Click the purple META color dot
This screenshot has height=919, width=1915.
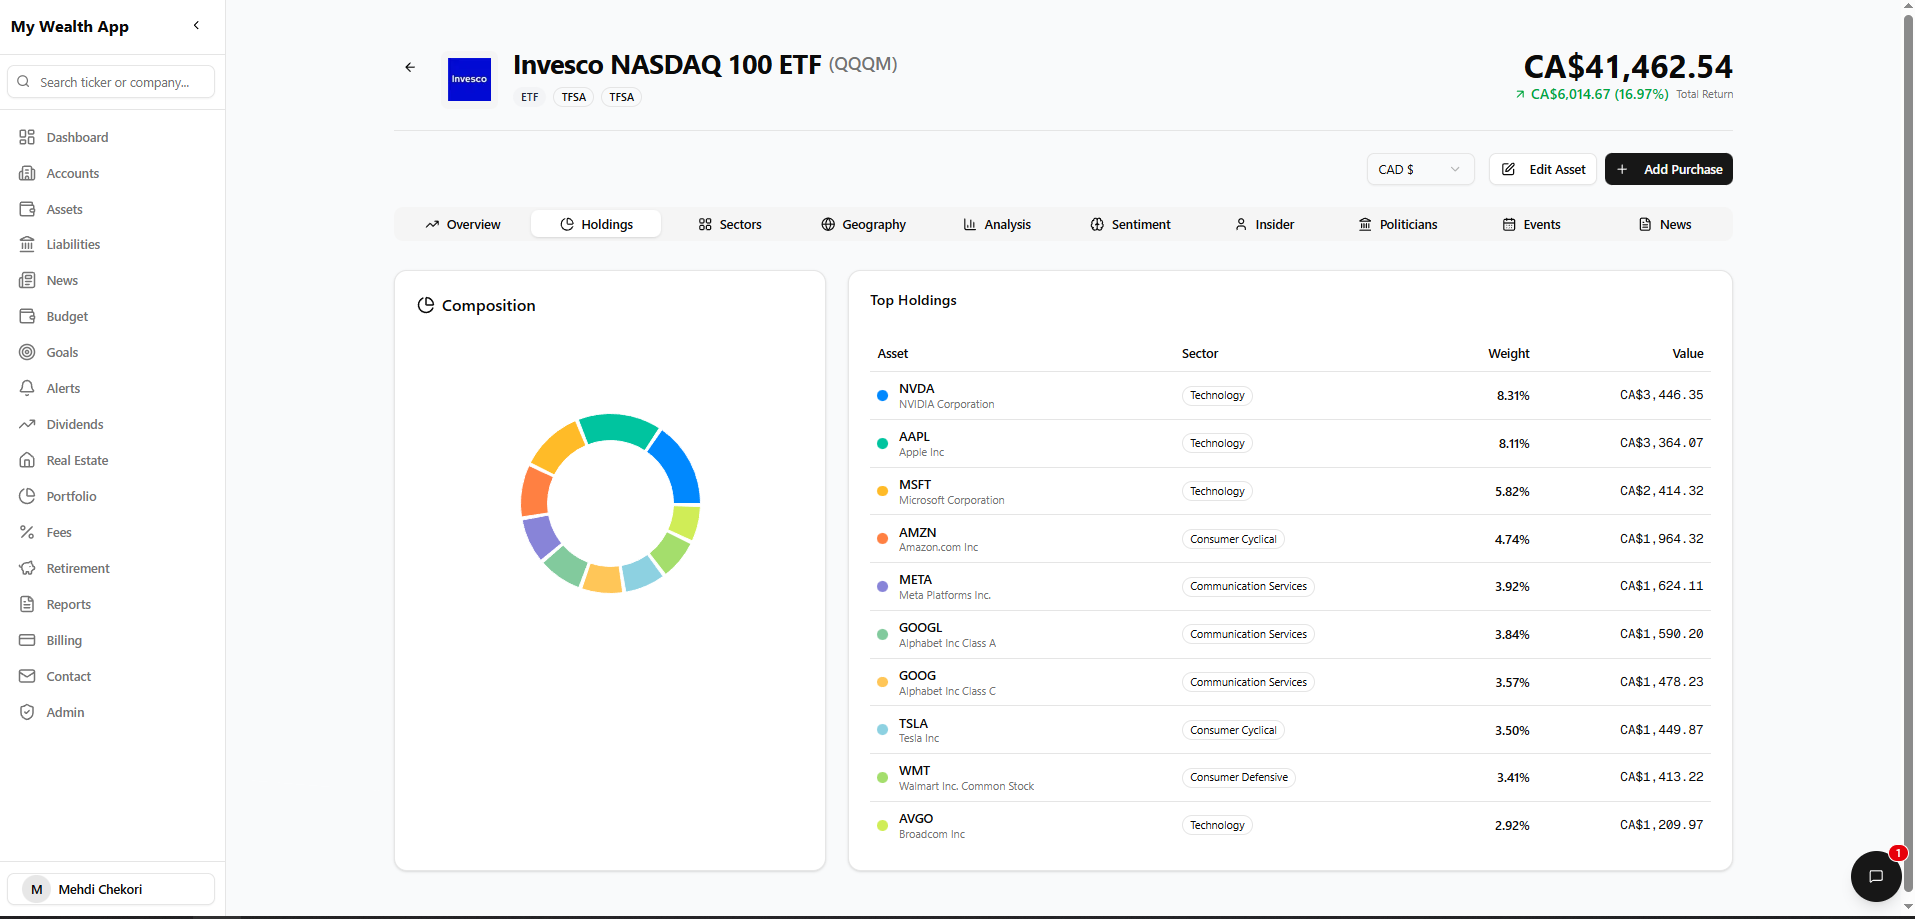tap(882, 587)
